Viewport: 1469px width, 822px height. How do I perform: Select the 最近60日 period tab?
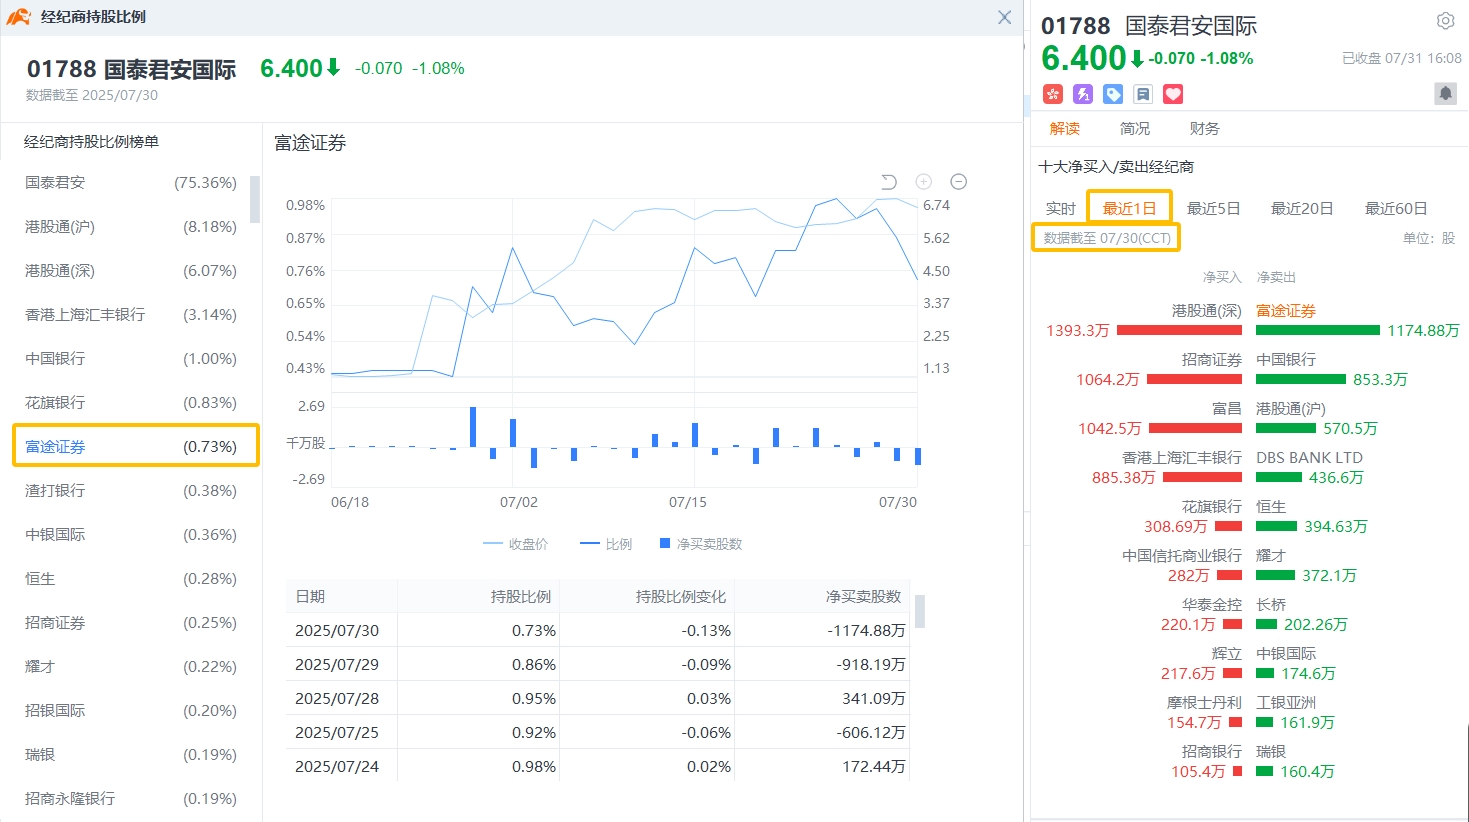pos(1396,208)
